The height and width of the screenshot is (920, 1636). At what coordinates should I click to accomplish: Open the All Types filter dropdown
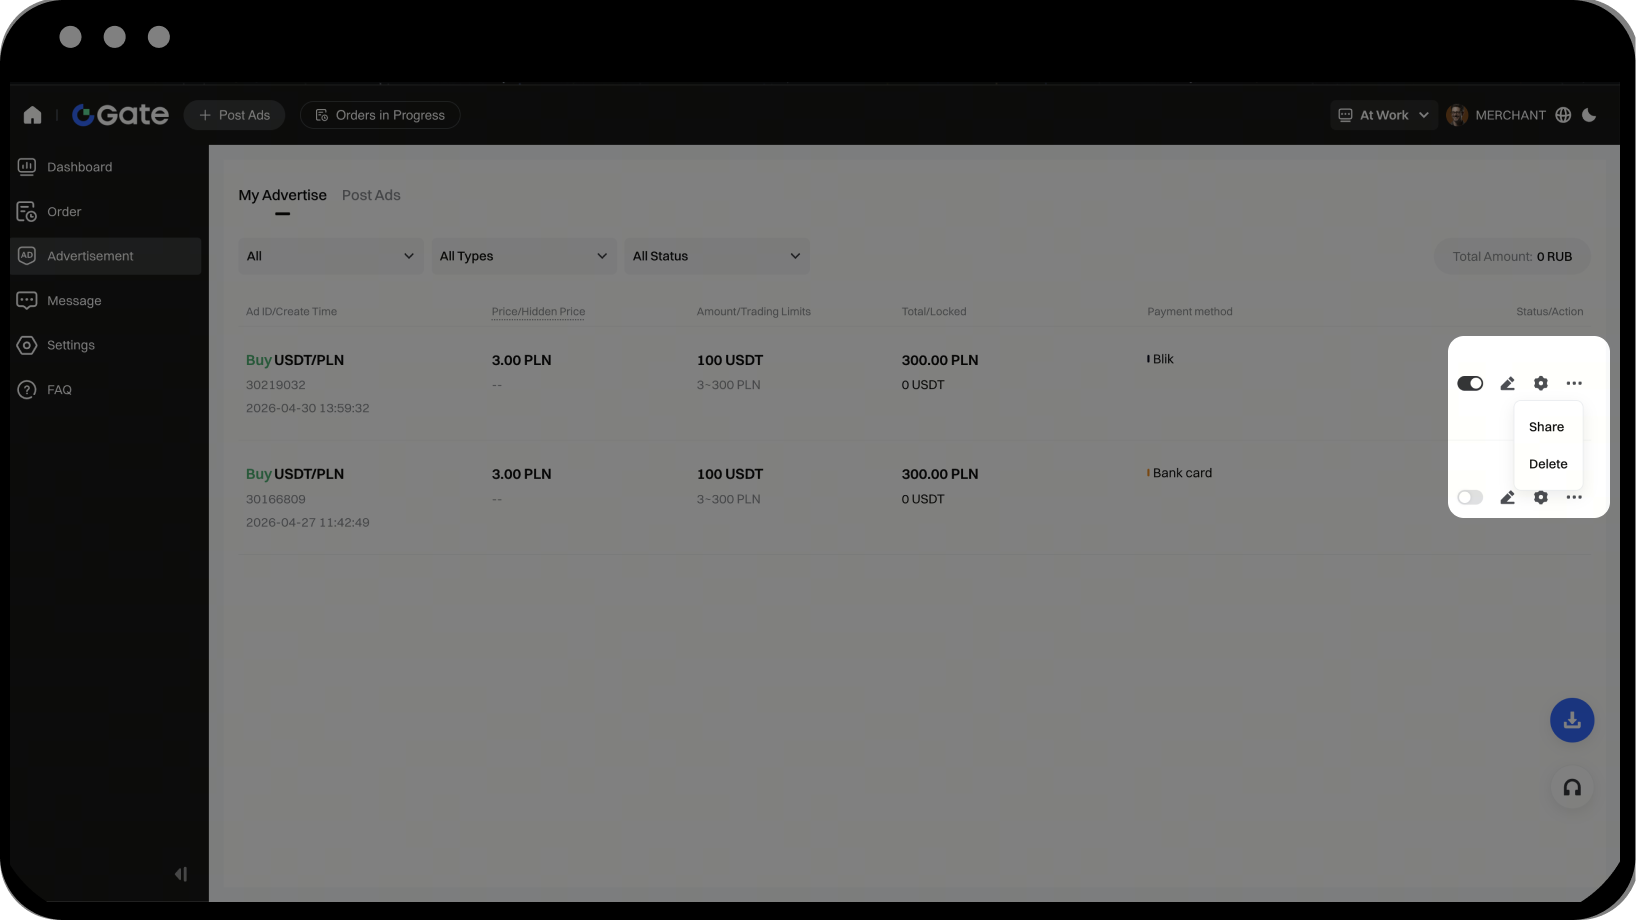click(523, 256)
